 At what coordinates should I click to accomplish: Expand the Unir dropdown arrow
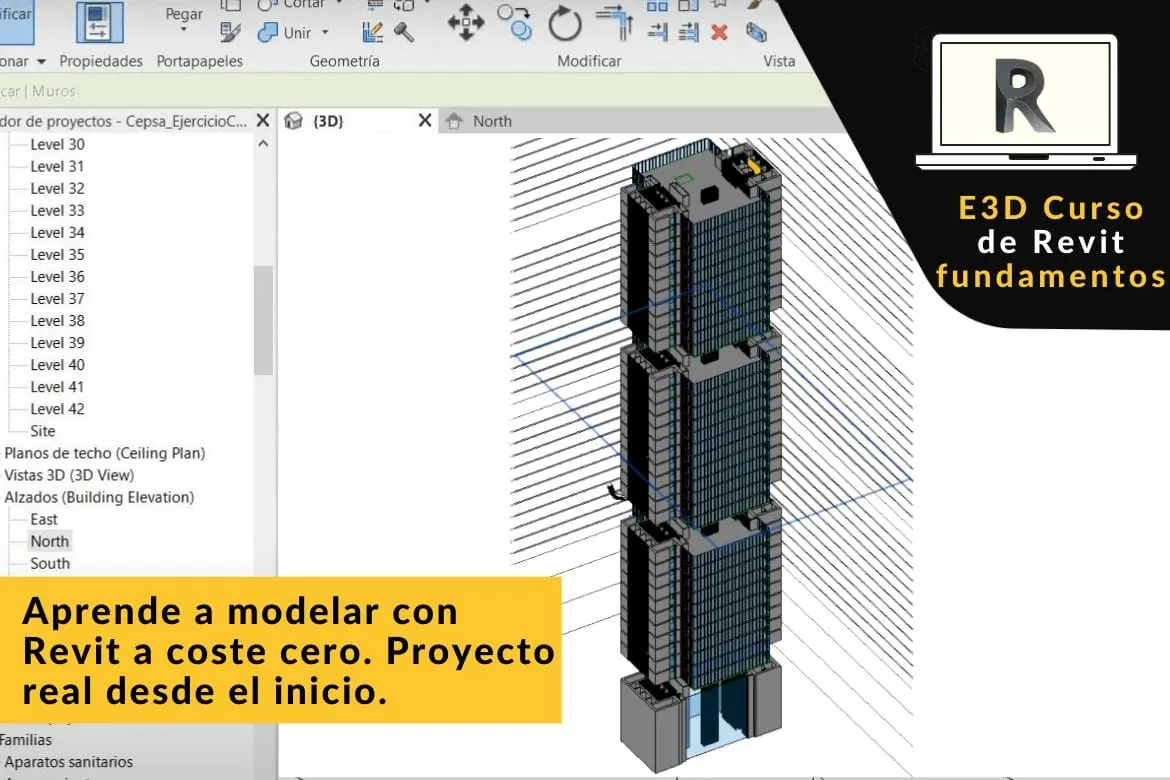pyautogui.click(x=325, y=33)
